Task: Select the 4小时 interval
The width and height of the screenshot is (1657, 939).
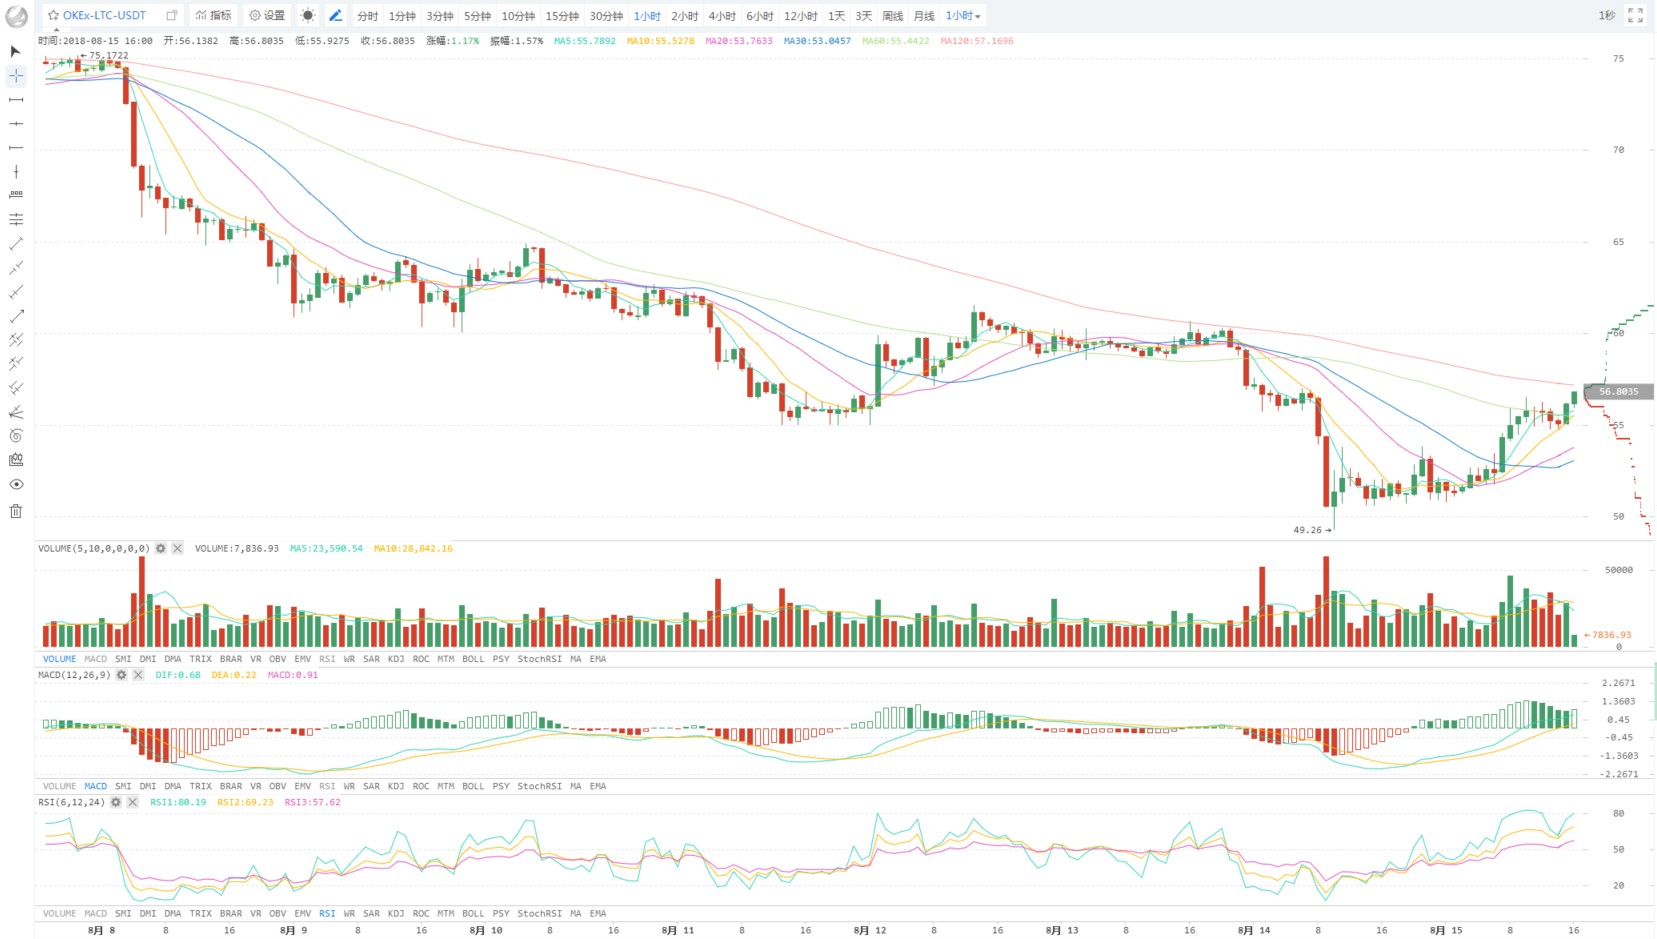Action: point(722,16)
